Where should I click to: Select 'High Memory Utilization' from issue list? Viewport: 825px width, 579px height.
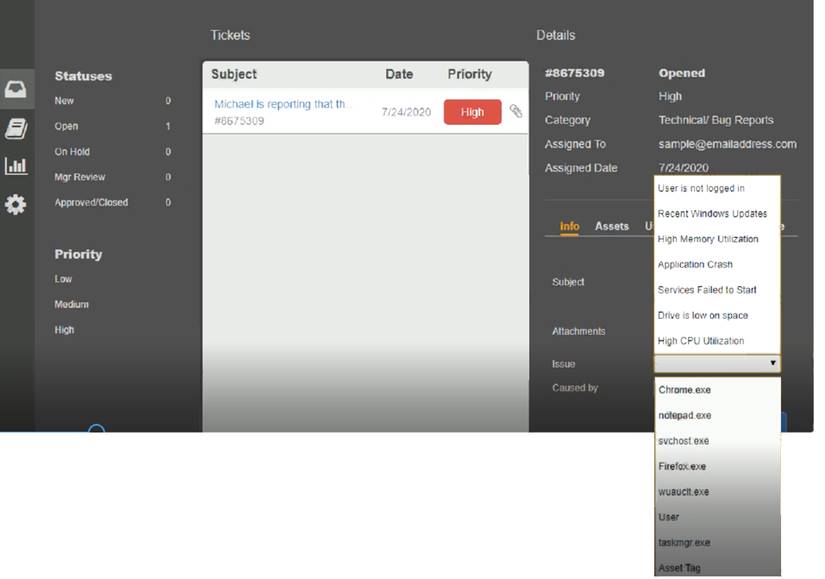click(x=708, y=239)
